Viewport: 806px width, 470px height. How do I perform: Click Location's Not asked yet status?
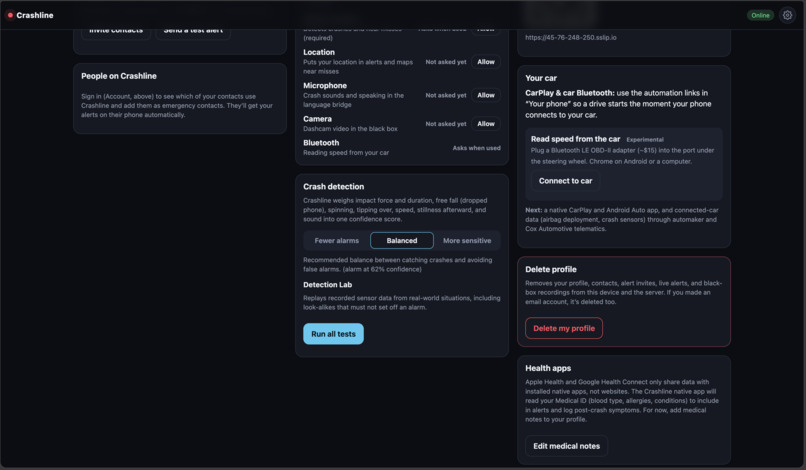pyautogui.click(x=446, y=62)
